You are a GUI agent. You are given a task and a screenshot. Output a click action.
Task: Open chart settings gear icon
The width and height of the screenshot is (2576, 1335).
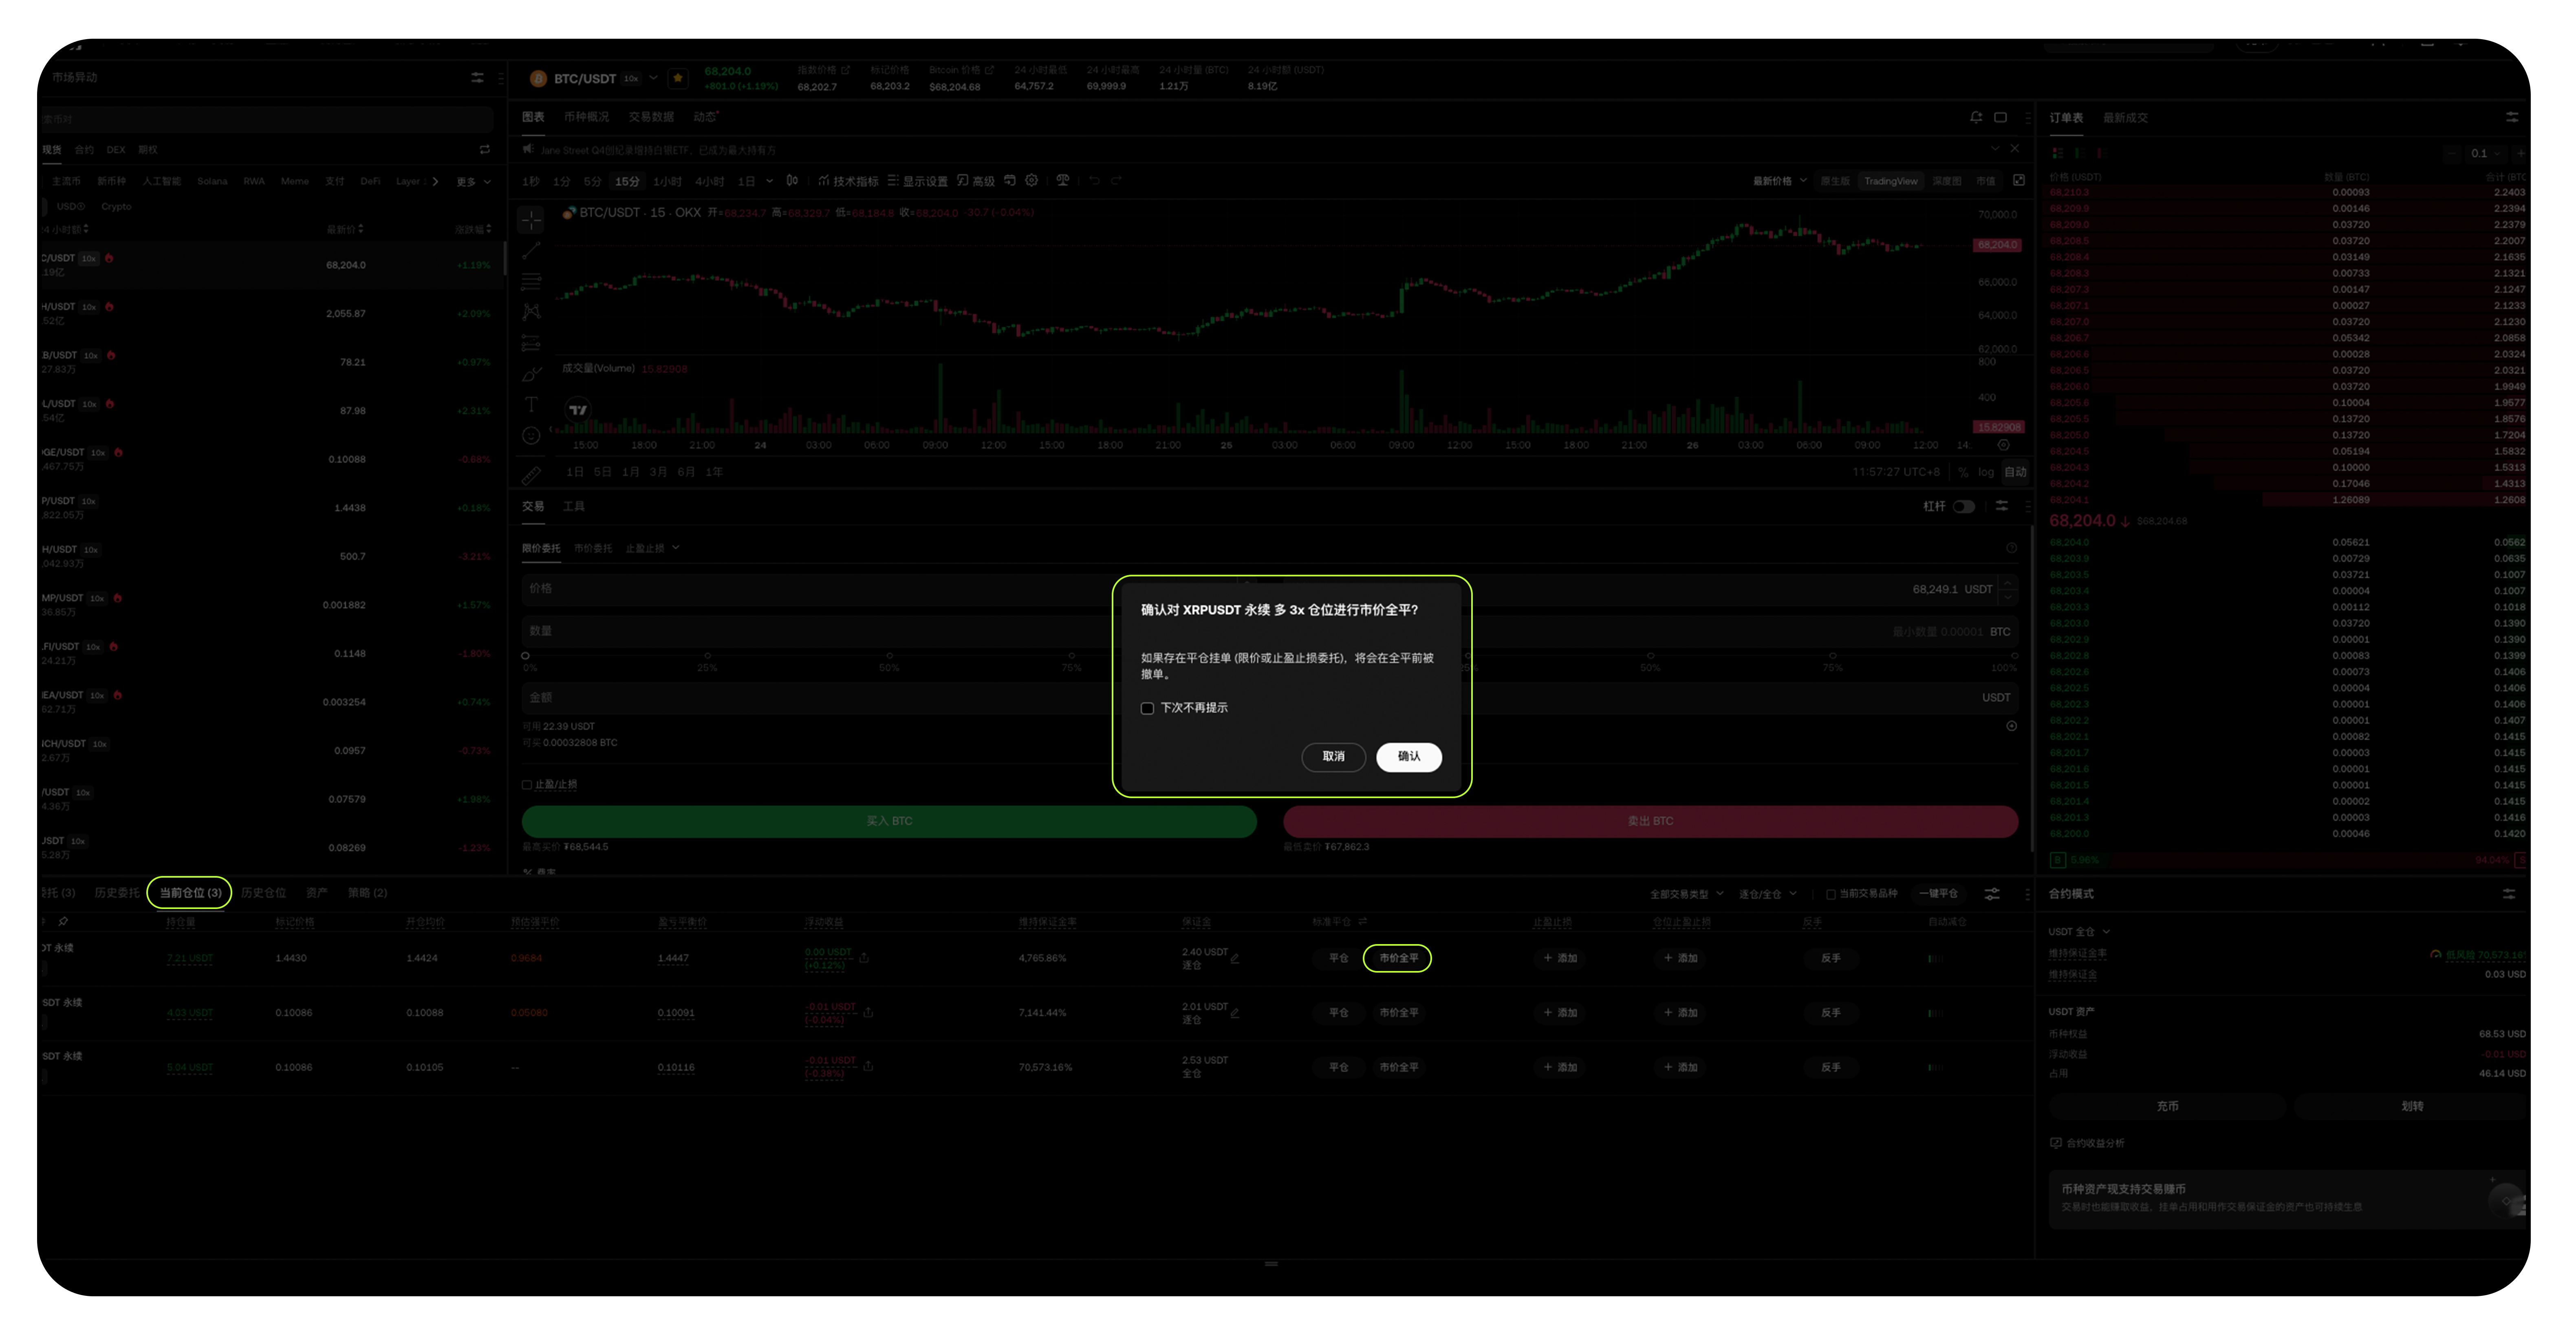[x=1032, y=181]
